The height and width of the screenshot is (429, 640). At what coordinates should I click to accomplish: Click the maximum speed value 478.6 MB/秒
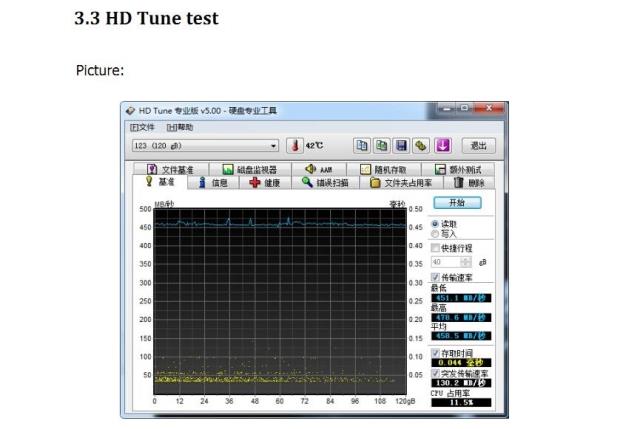point(461,317)
